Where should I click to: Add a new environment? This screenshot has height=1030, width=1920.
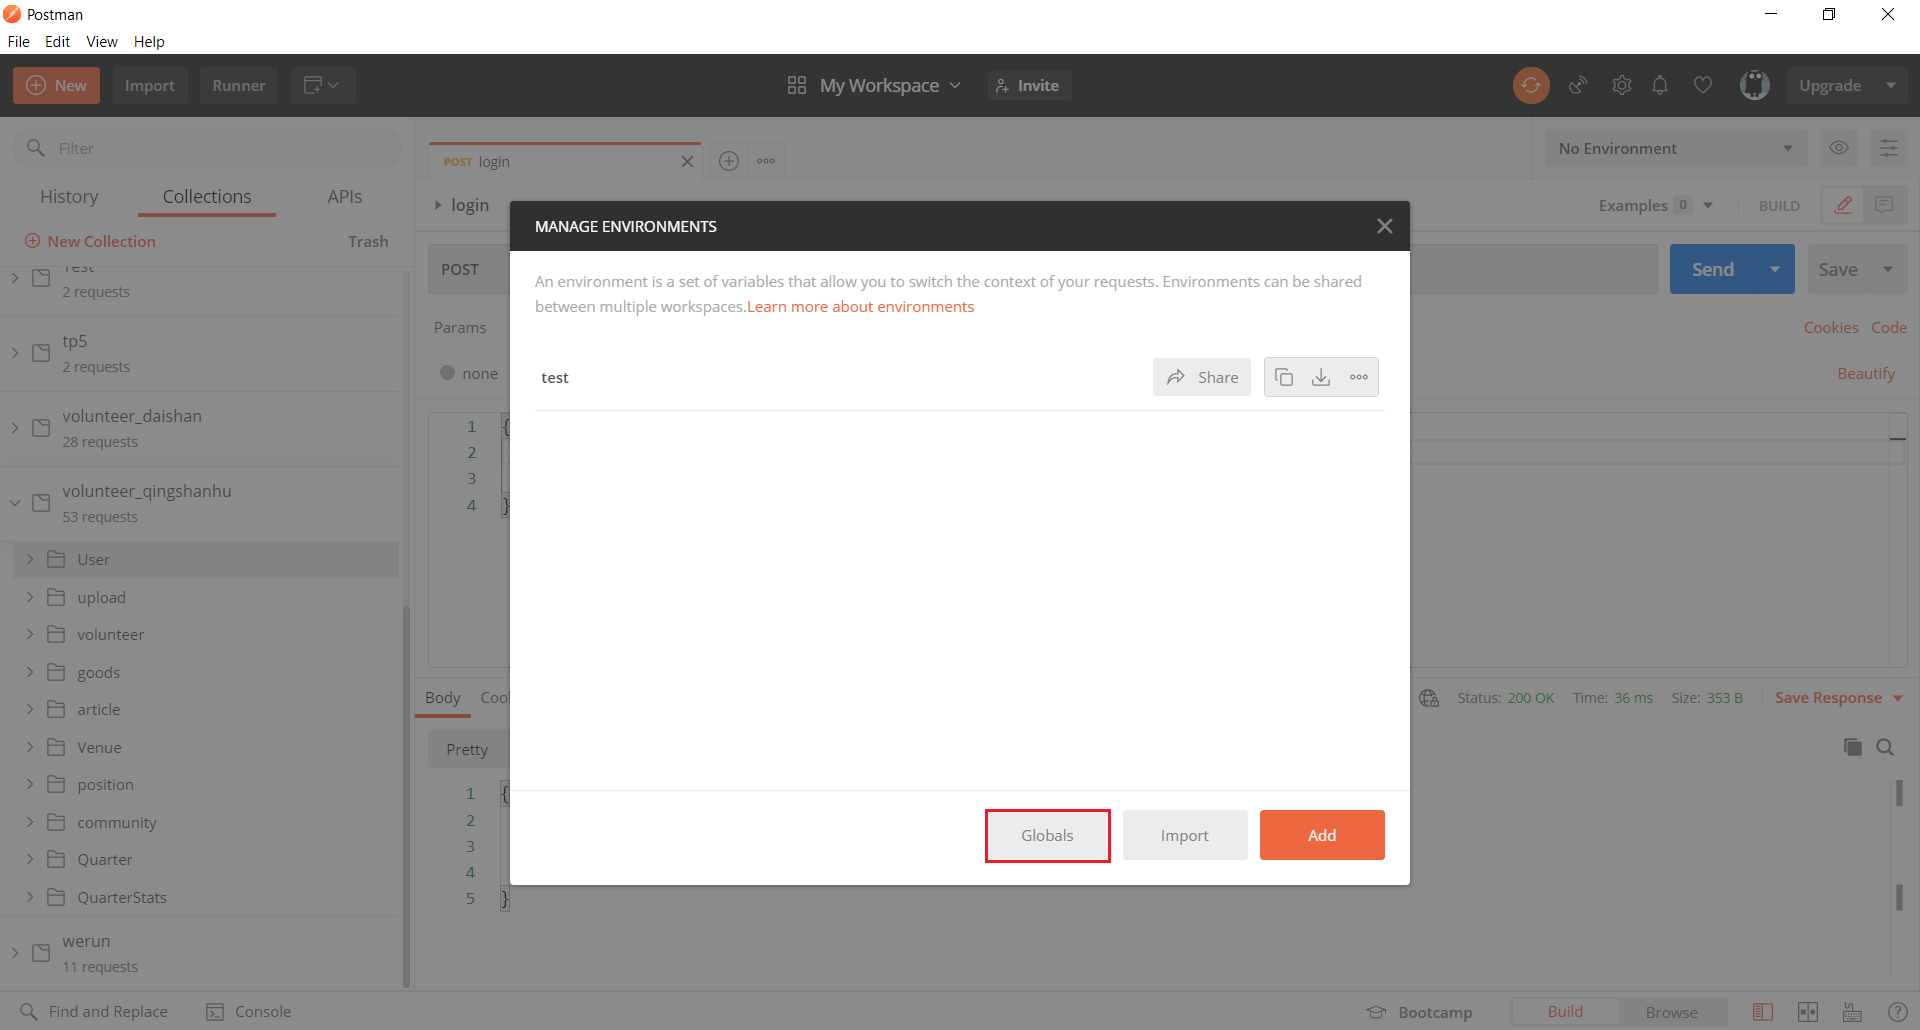point(1322,835)
